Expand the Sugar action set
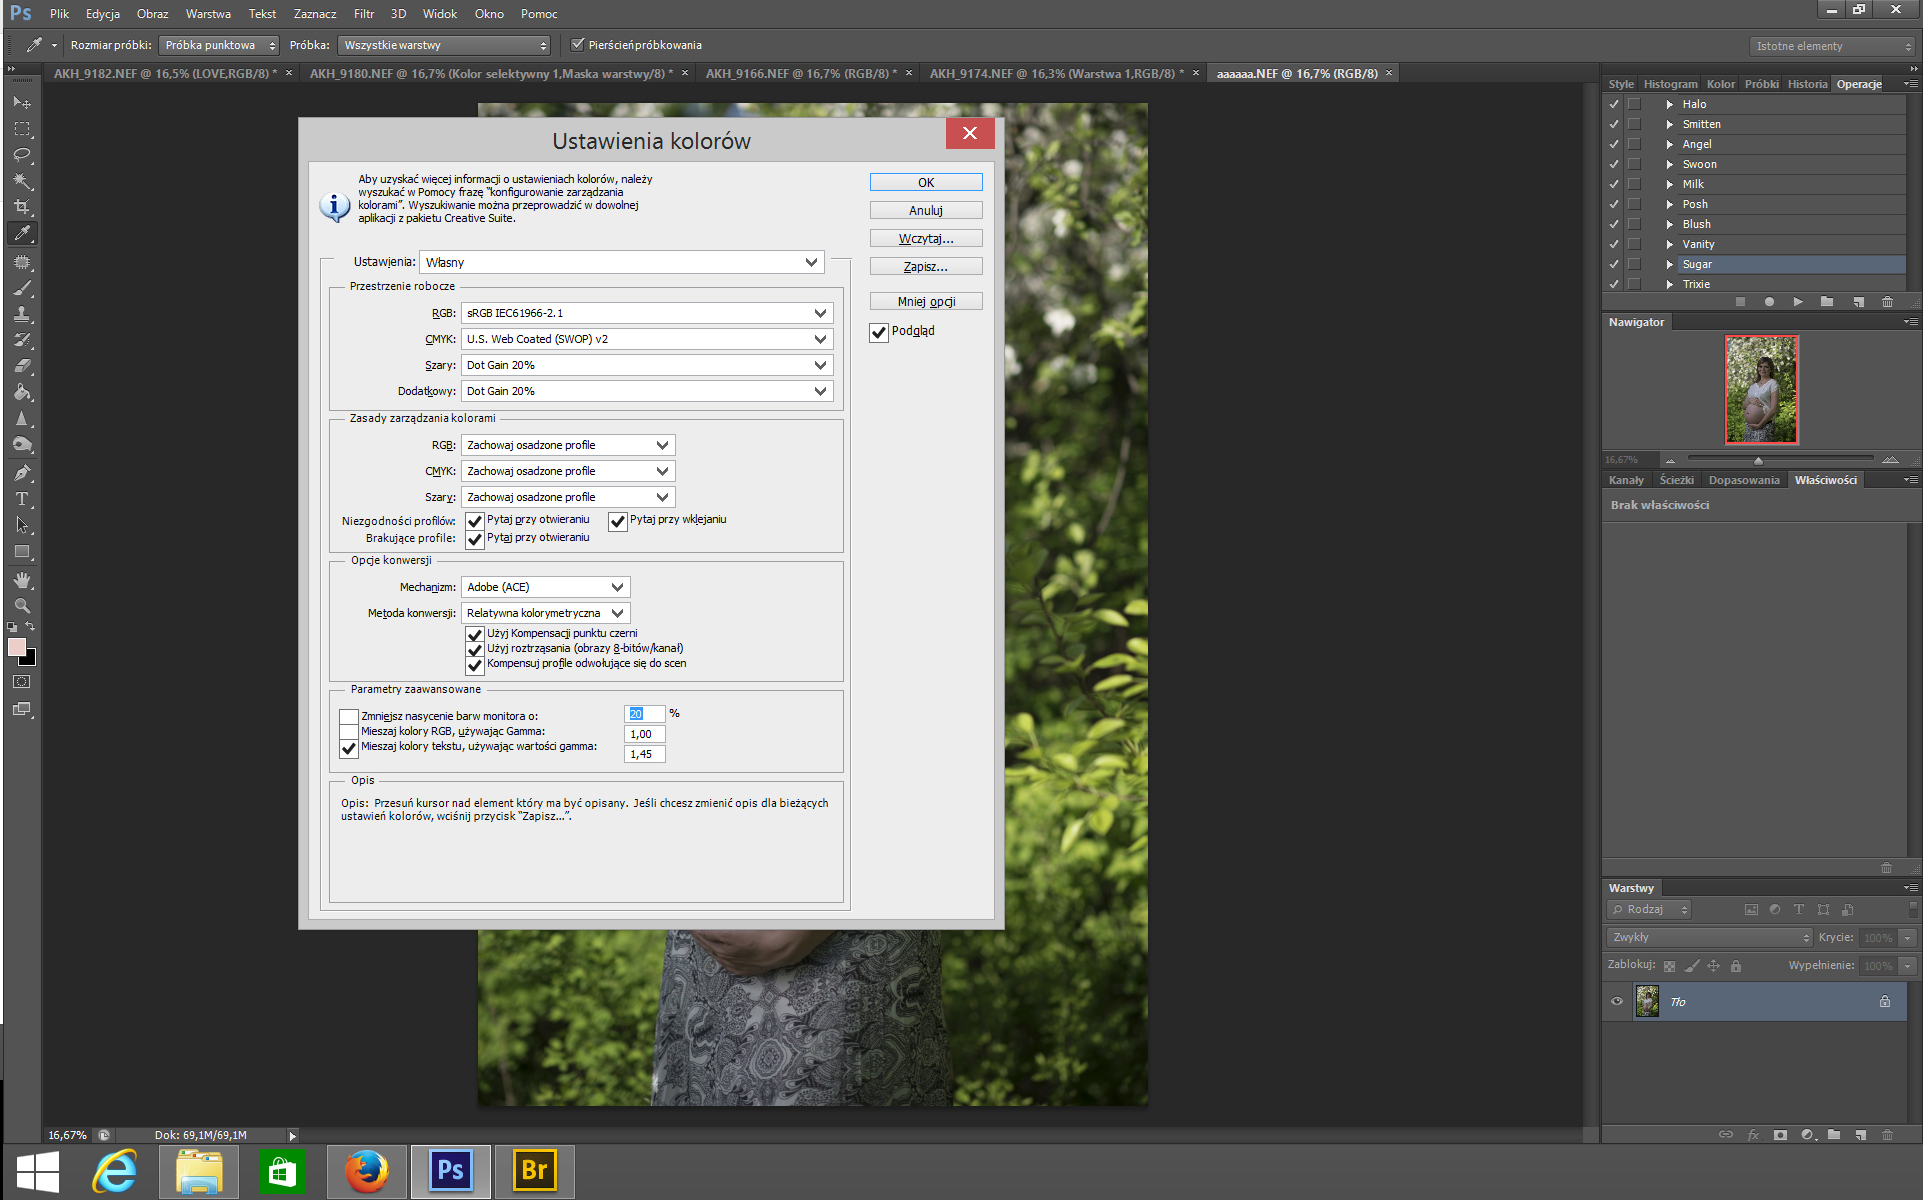 coord(1669,264)
